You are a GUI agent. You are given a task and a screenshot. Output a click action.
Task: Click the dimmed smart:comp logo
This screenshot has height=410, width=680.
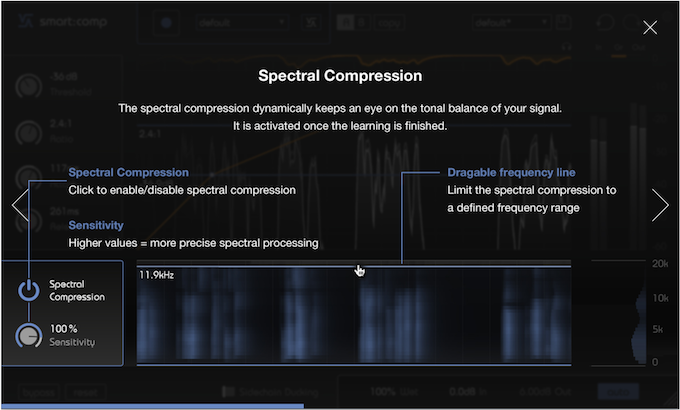pyautogui.click(x=63, y=22)
